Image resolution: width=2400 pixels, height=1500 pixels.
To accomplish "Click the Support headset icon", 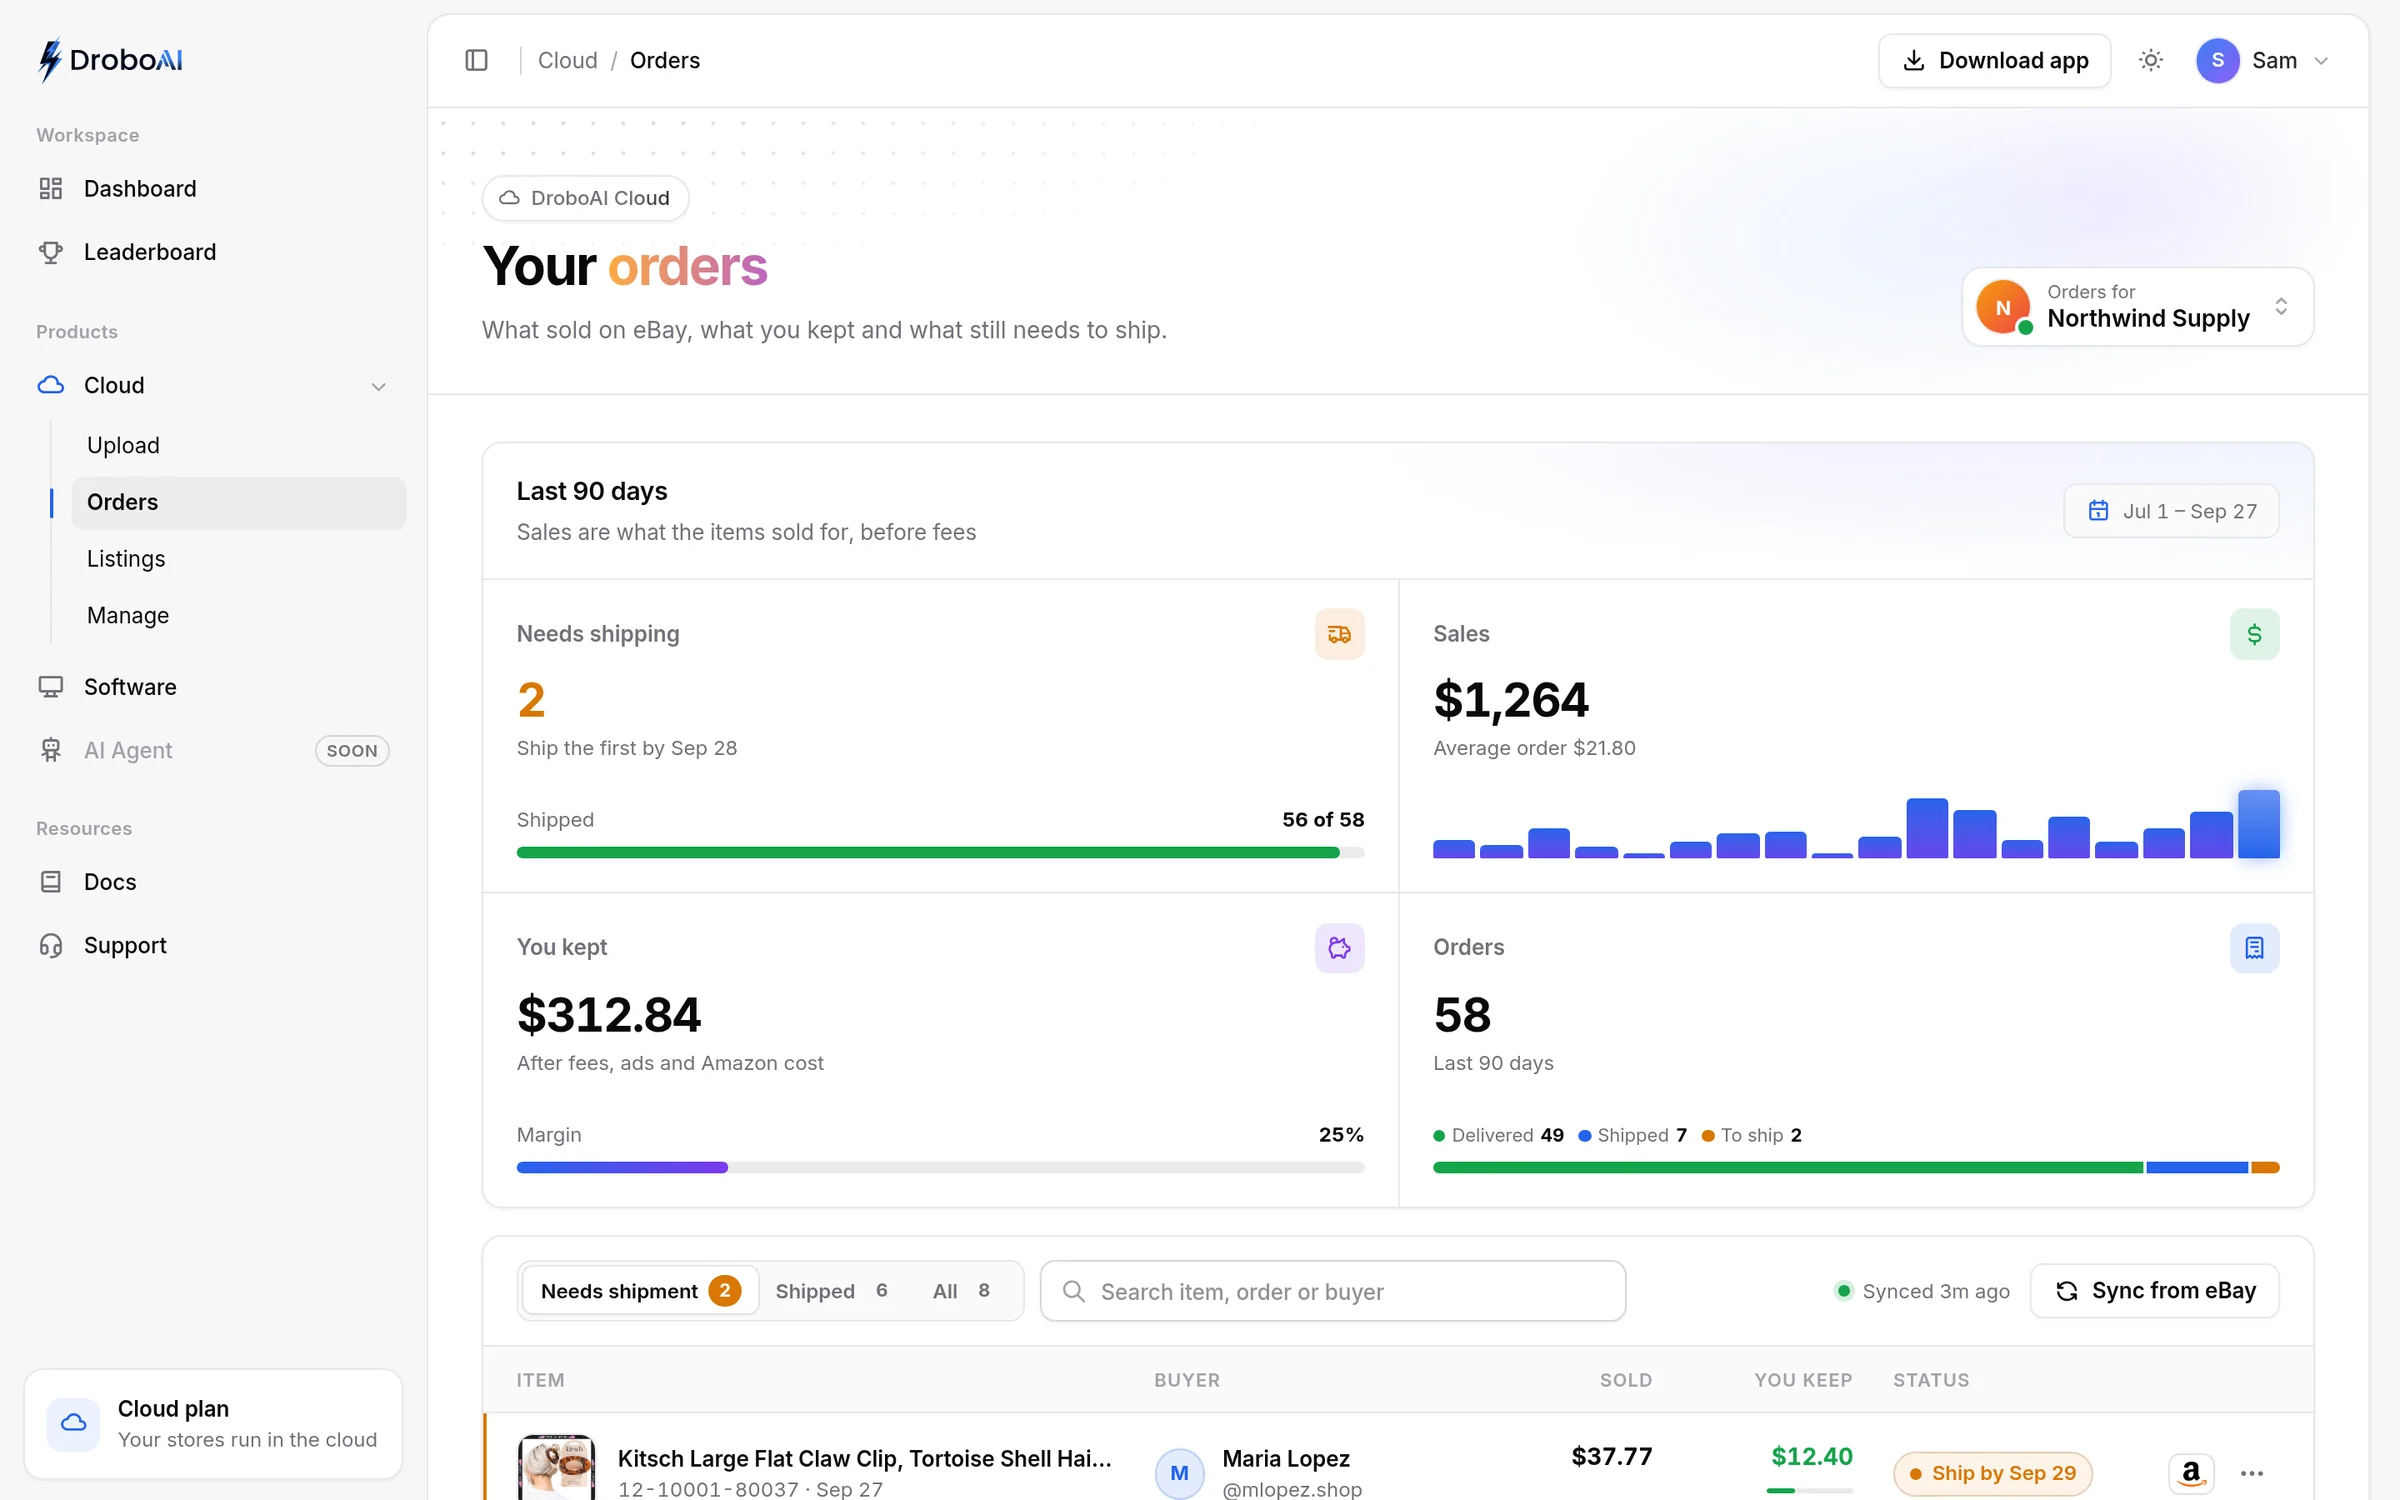I will [50, 945].
